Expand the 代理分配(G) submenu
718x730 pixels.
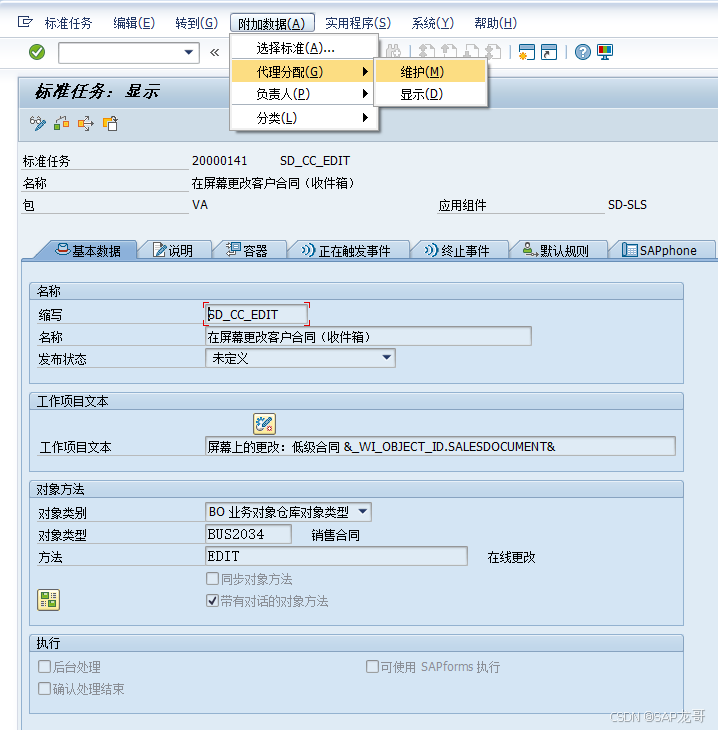(305, 72)
